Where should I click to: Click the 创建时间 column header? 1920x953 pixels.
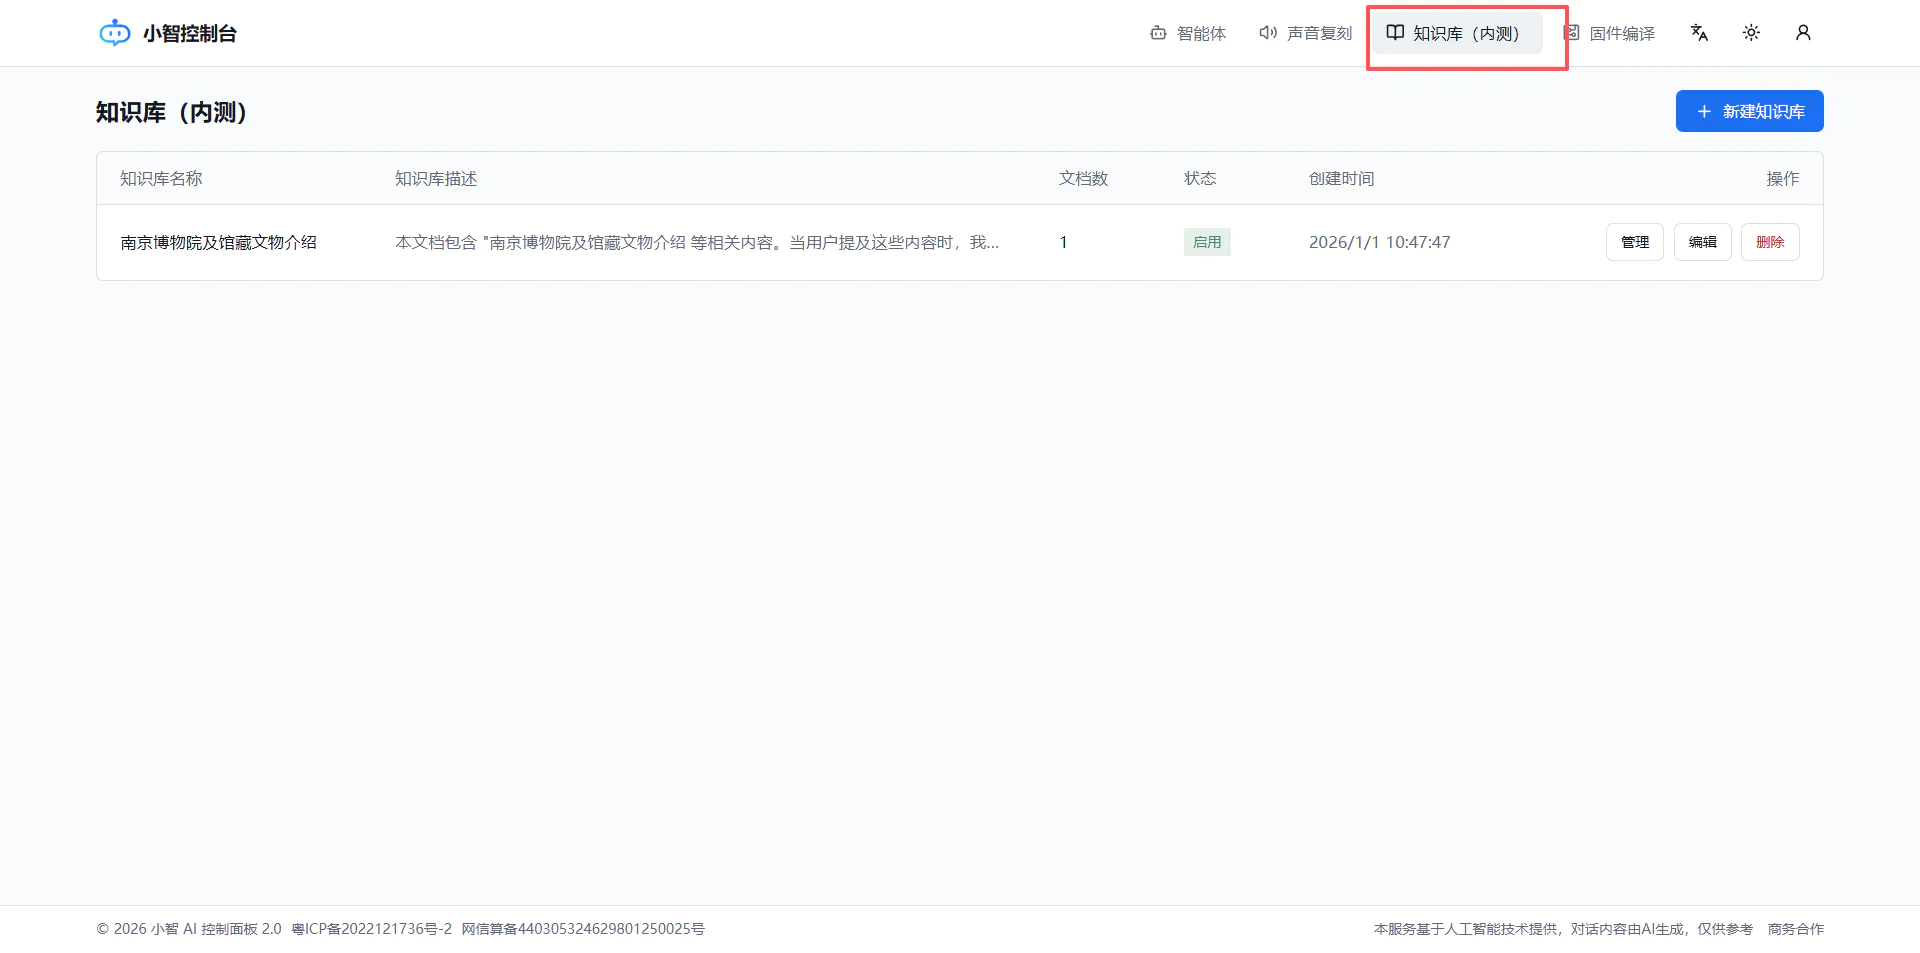[1341, 178]
